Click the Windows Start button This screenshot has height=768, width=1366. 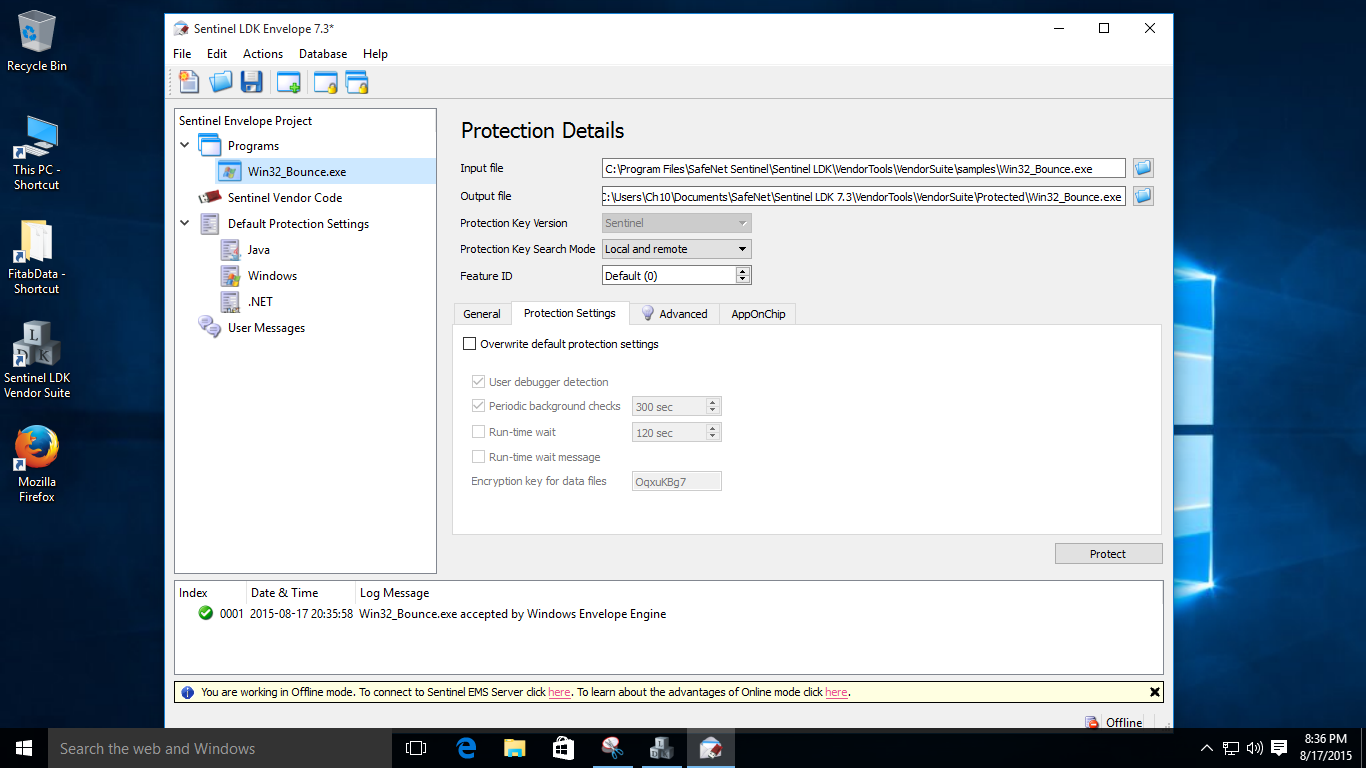pyautogui.click(x=24, y=748)
